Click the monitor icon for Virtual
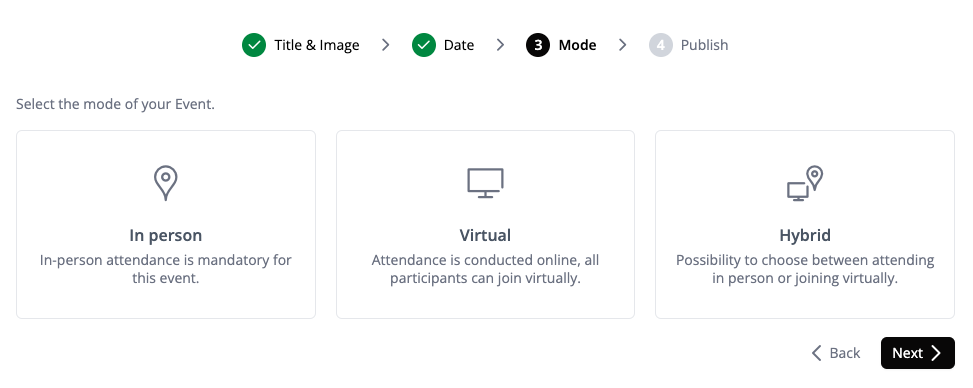The image size is (973, 388). (x=485, y=183)
